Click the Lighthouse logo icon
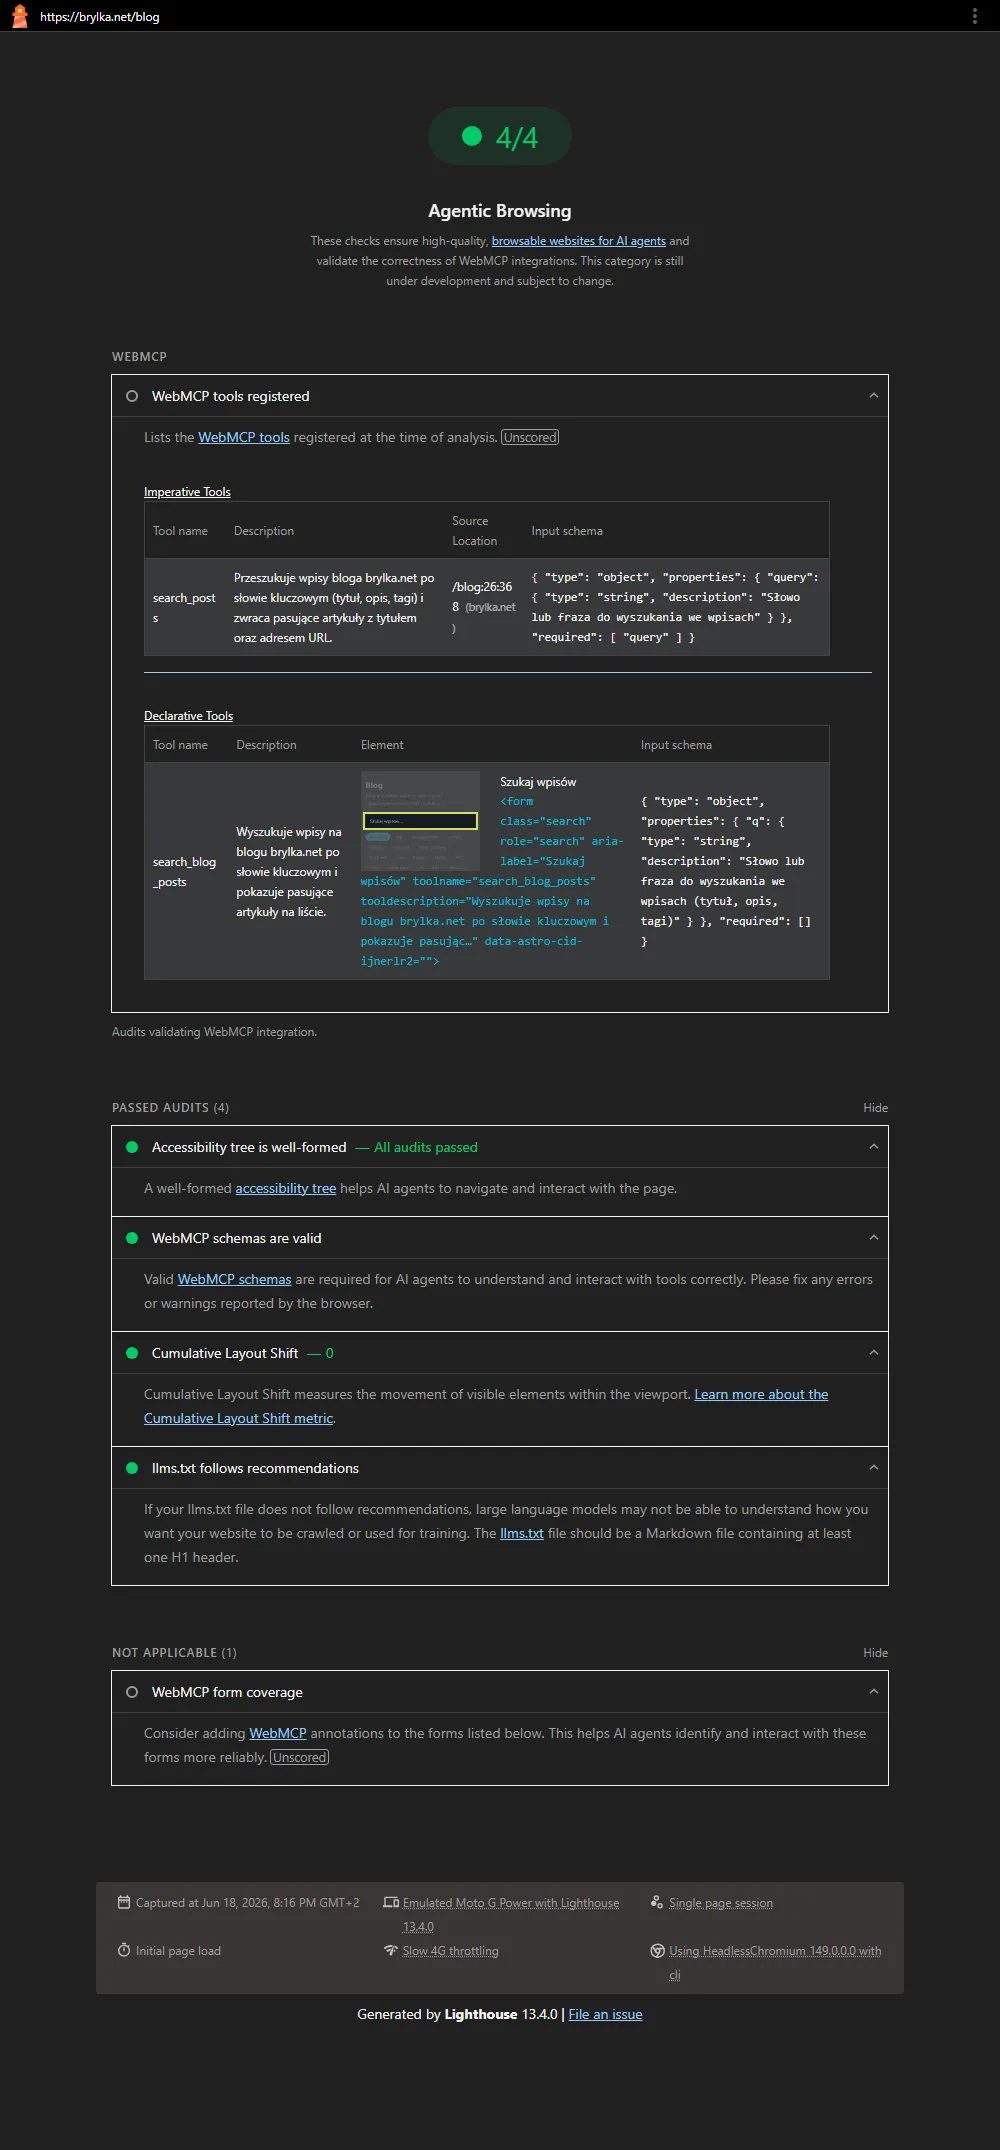1000x2150 pixels. pos(19,16)
